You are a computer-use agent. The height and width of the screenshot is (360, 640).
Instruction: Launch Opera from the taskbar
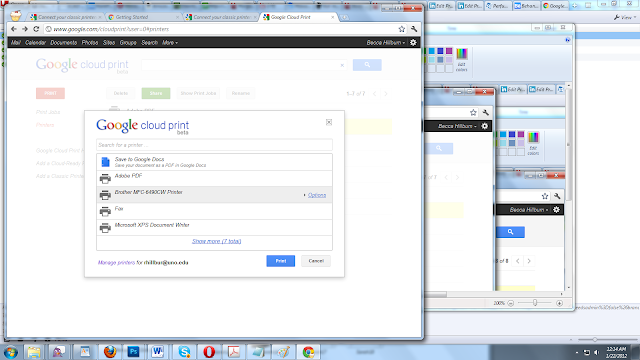(x=209, y=352)
